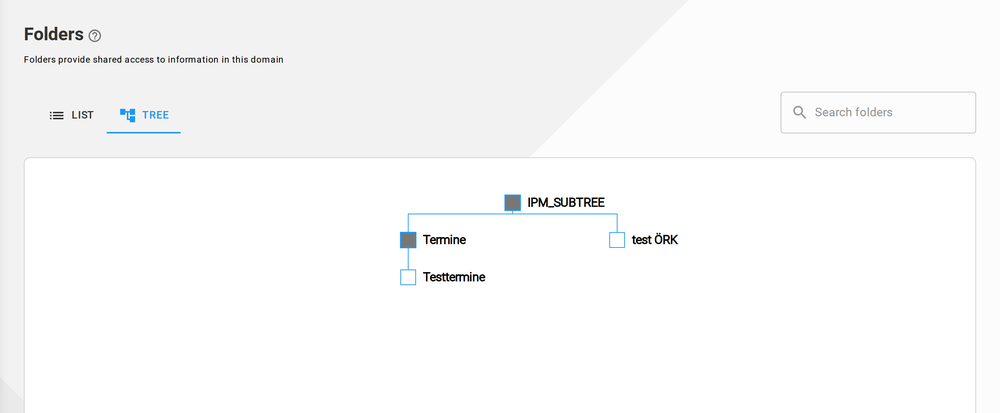Select the IPM_SUBTREE folder label

(x=566, y=203)
